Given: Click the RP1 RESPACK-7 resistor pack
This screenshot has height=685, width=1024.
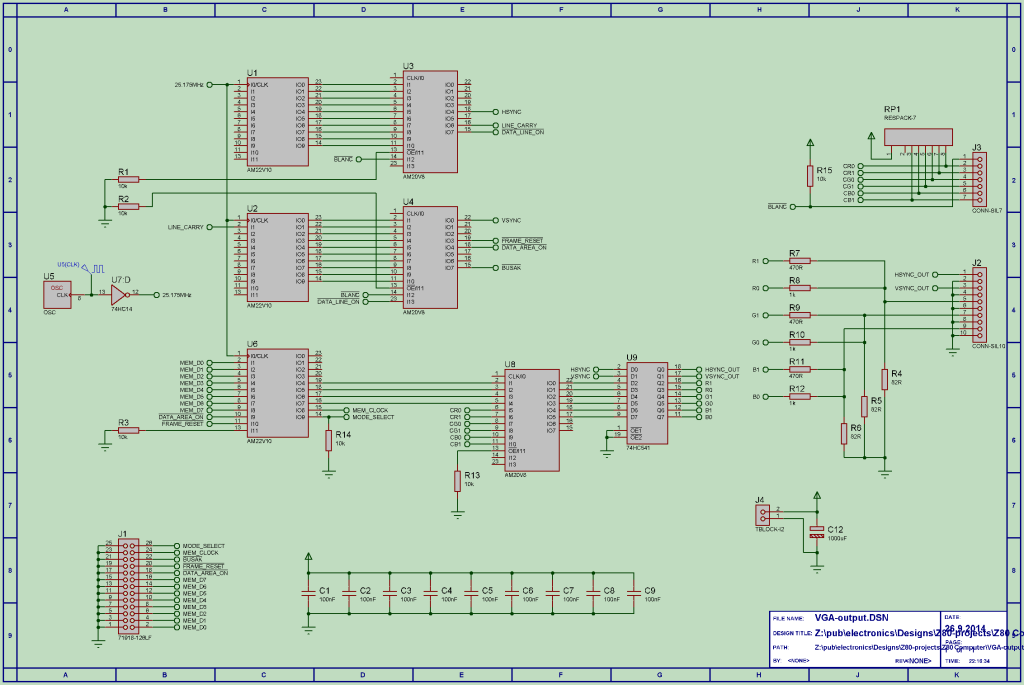Looking at the screenshot, I should point(918,137).
